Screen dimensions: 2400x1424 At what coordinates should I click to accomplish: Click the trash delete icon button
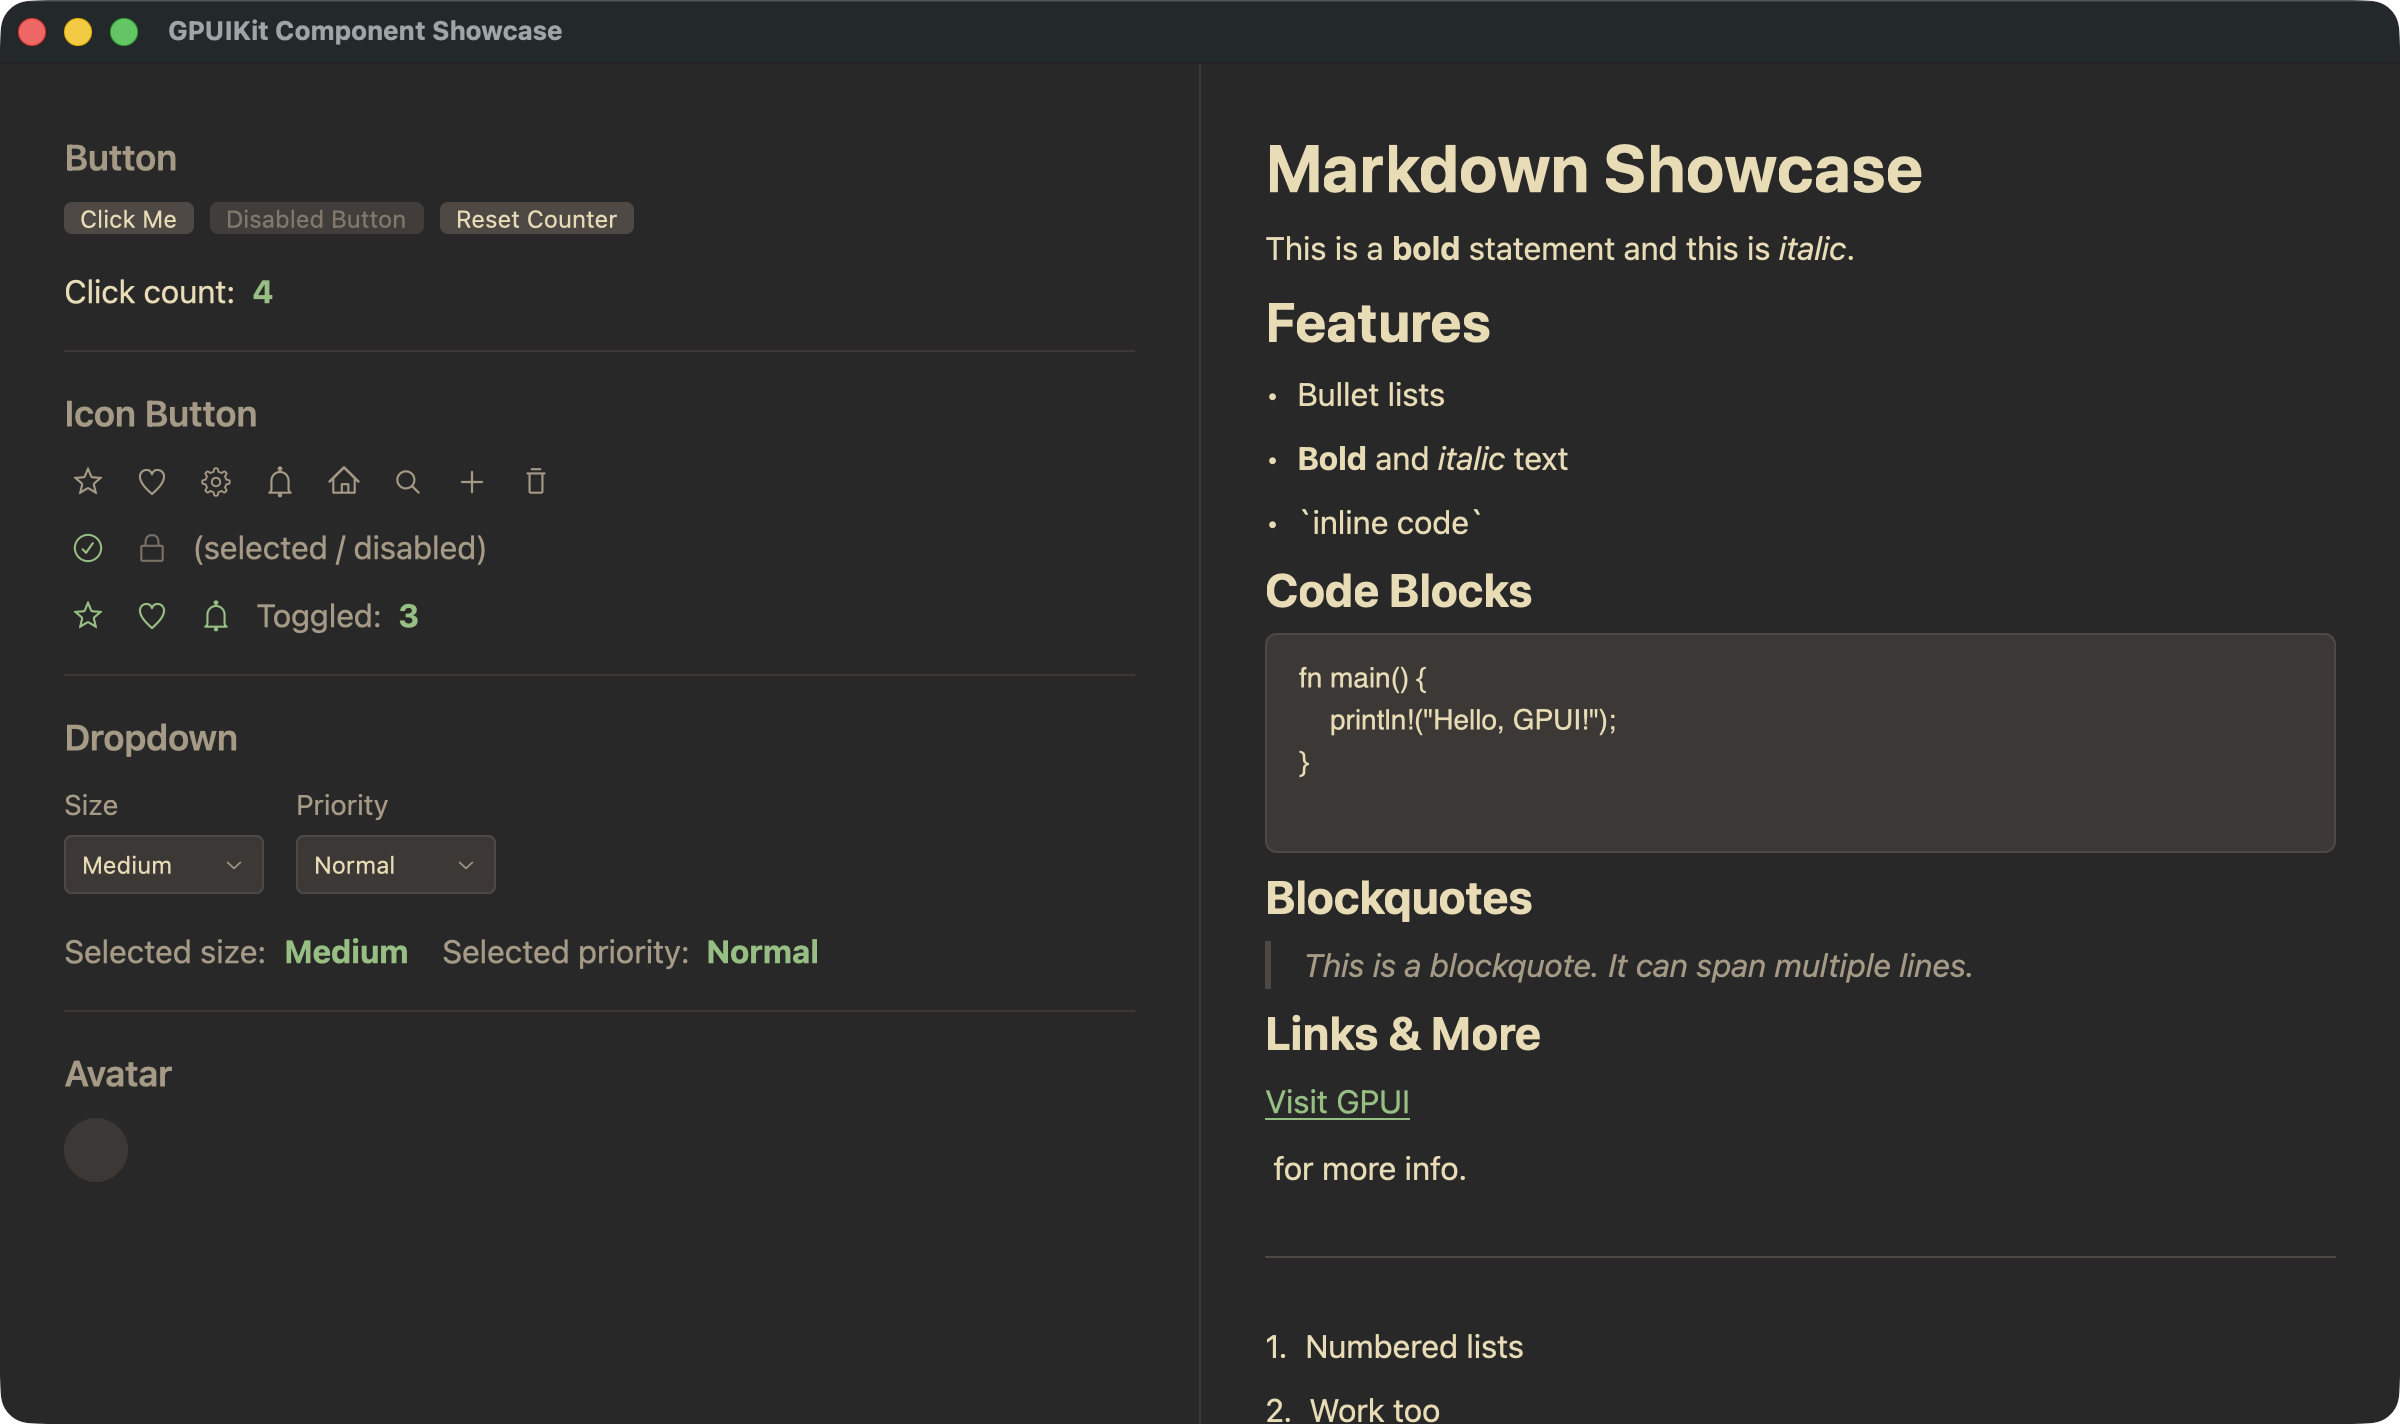[x=536, y=482]
